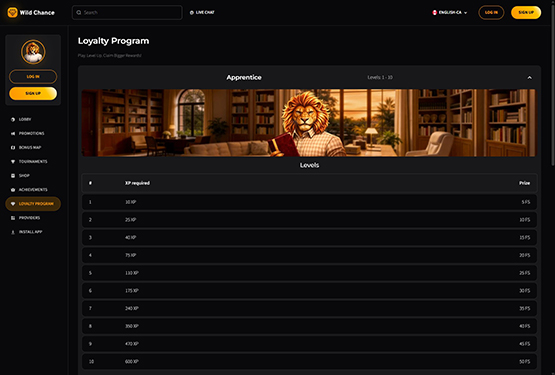Select the Bonus Map sidebar icon
Image resolution: width=555 pixels, height=375 pixels.
tap(13, 147)
